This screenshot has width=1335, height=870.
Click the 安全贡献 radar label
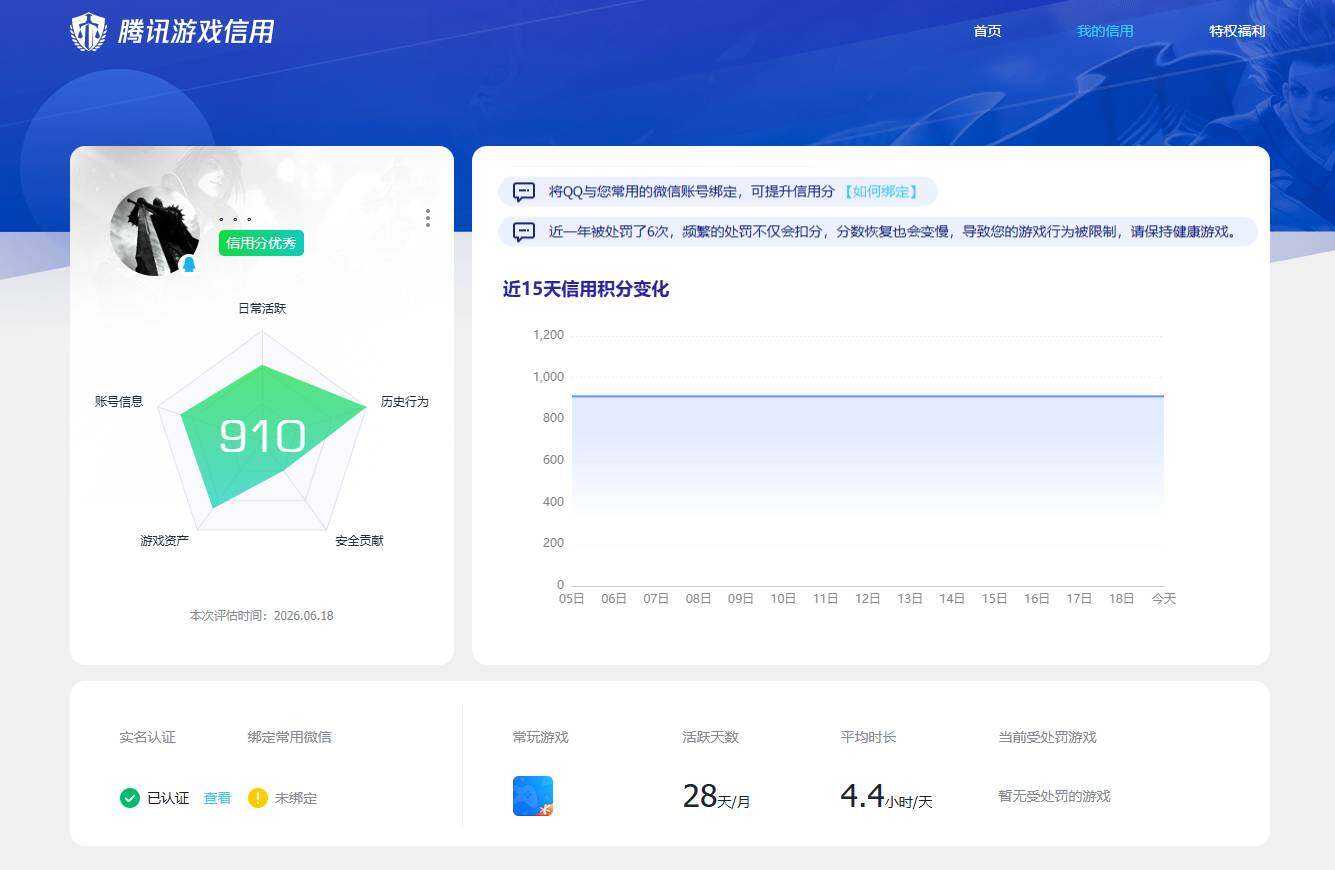[359, 540]
